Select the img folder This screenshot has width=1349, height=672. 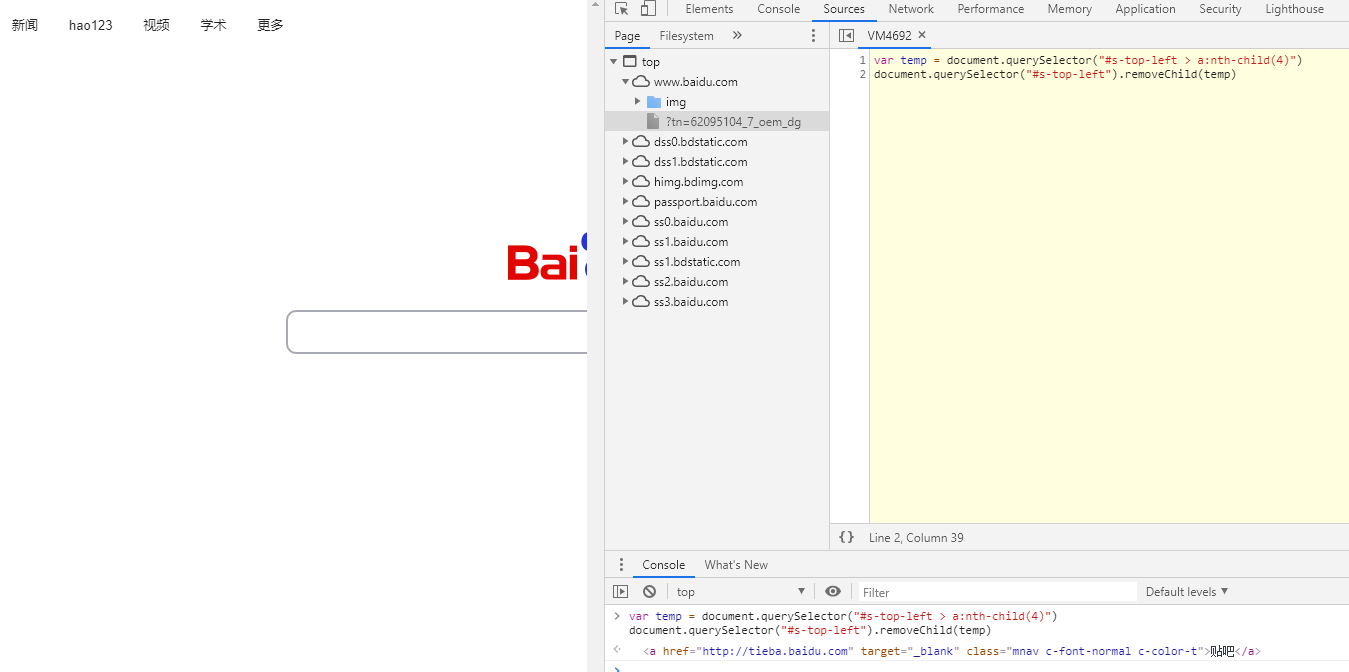coord(676,102)
